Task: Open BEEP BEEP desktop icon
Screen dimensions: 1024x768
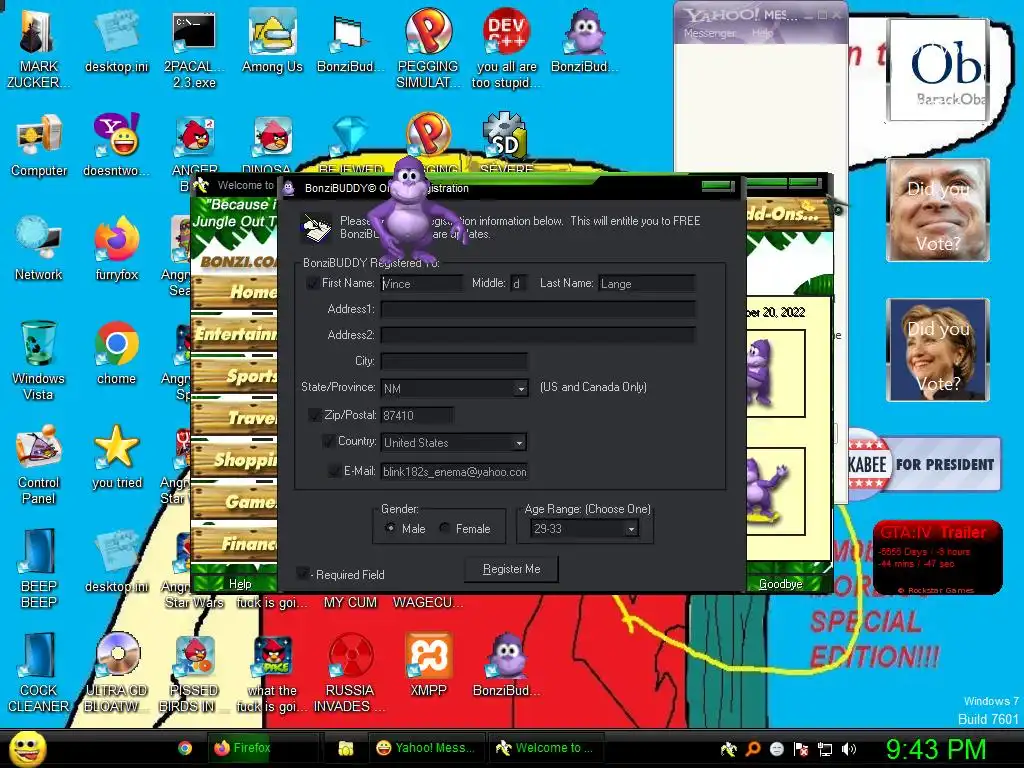Action: [38, 568]
